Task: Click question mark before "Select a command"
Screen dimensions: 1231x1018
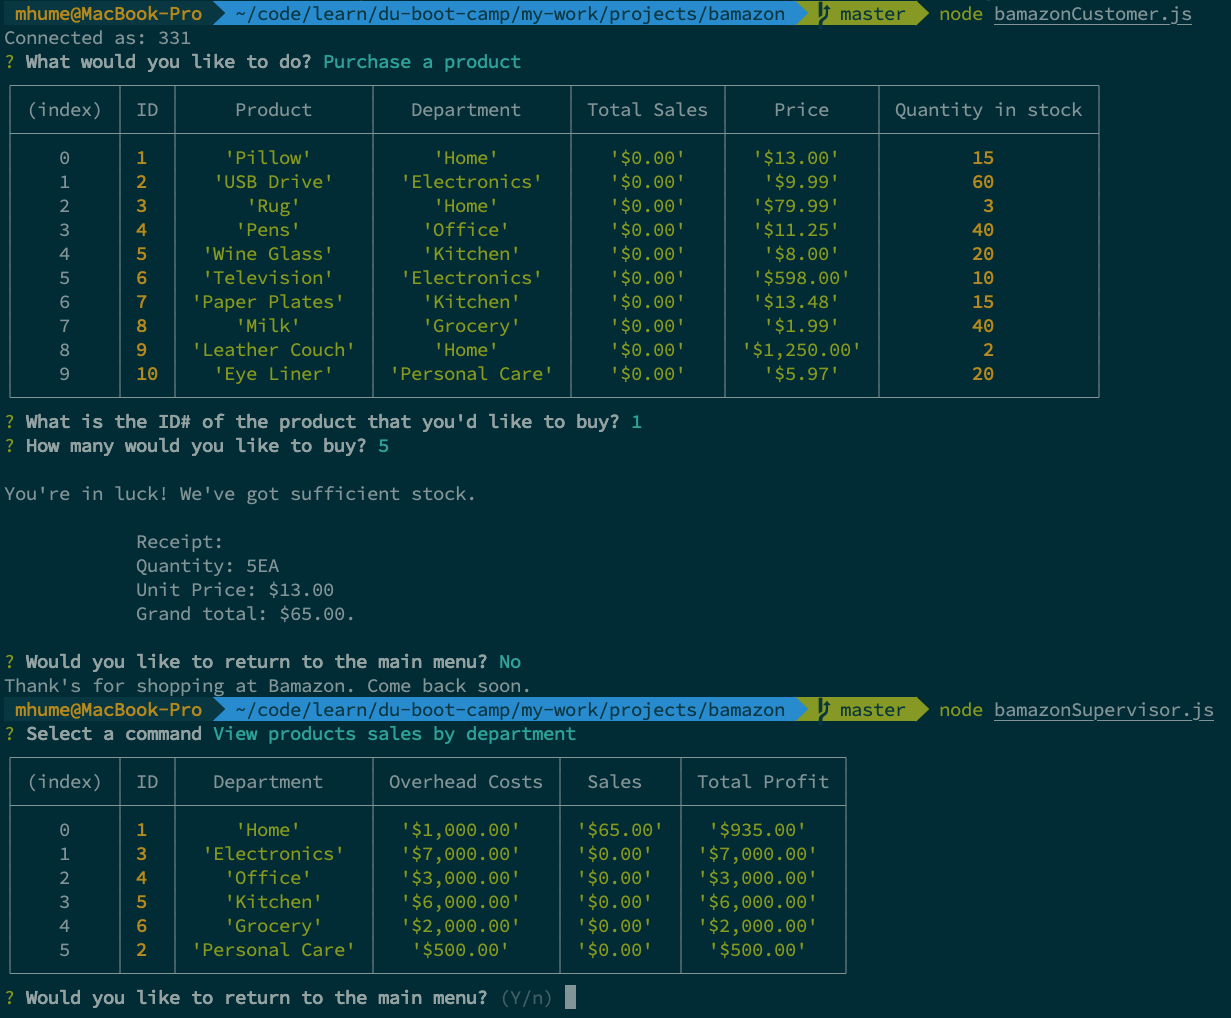Action: click(x=10, y=734)
